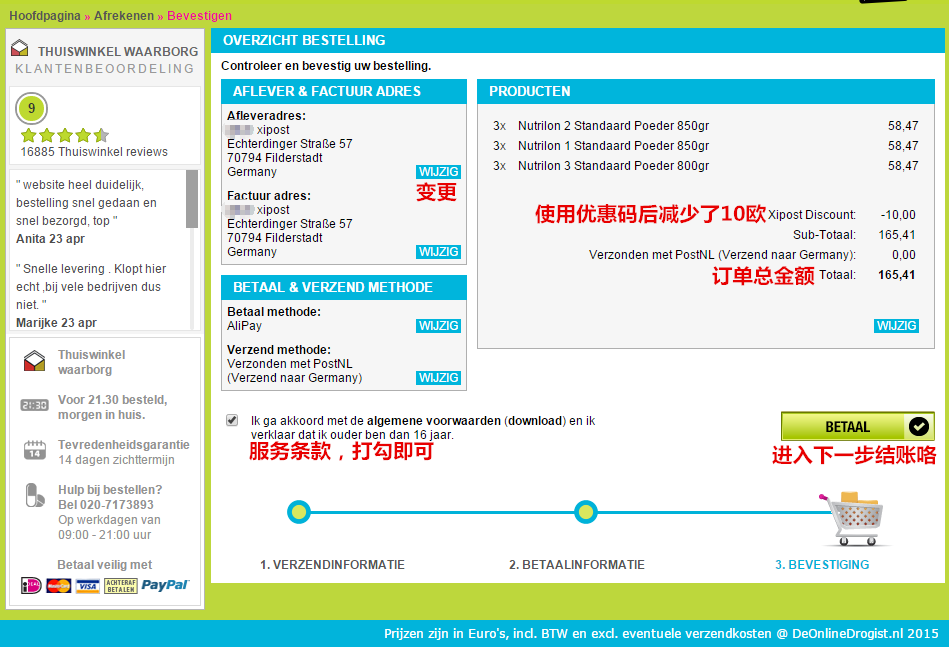Click the checkmark icon on the Betaal button
The width and height of the screenshot is (950, 649).
(x=918, y=427)
